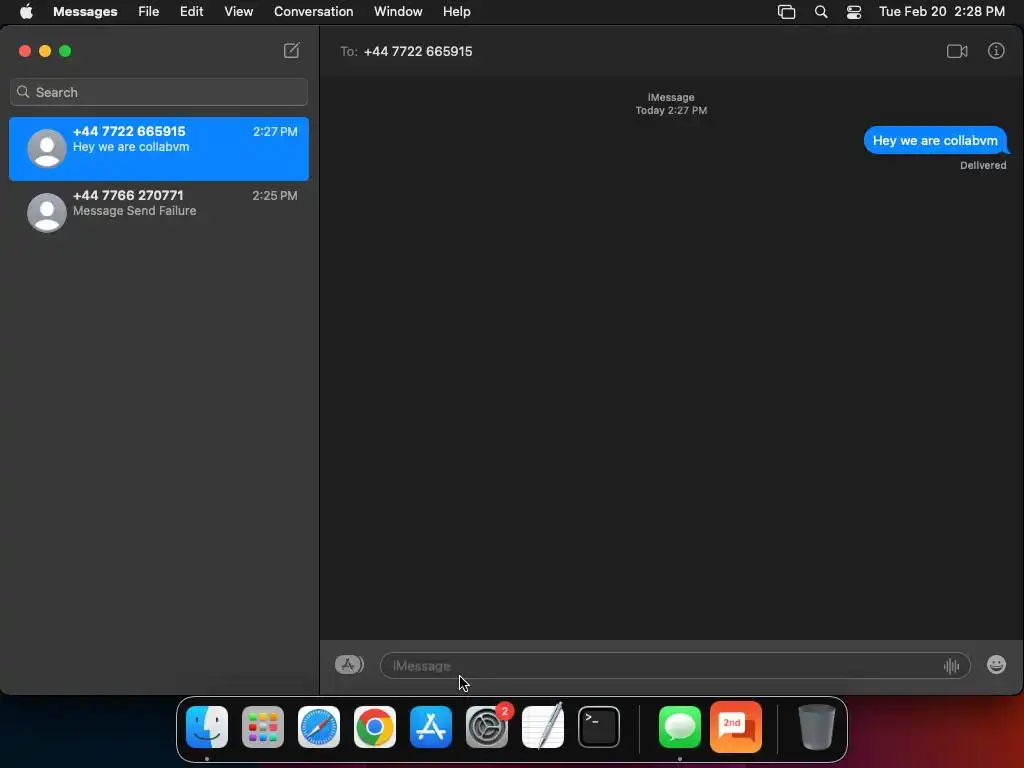Open the View menu

(238, 12)
